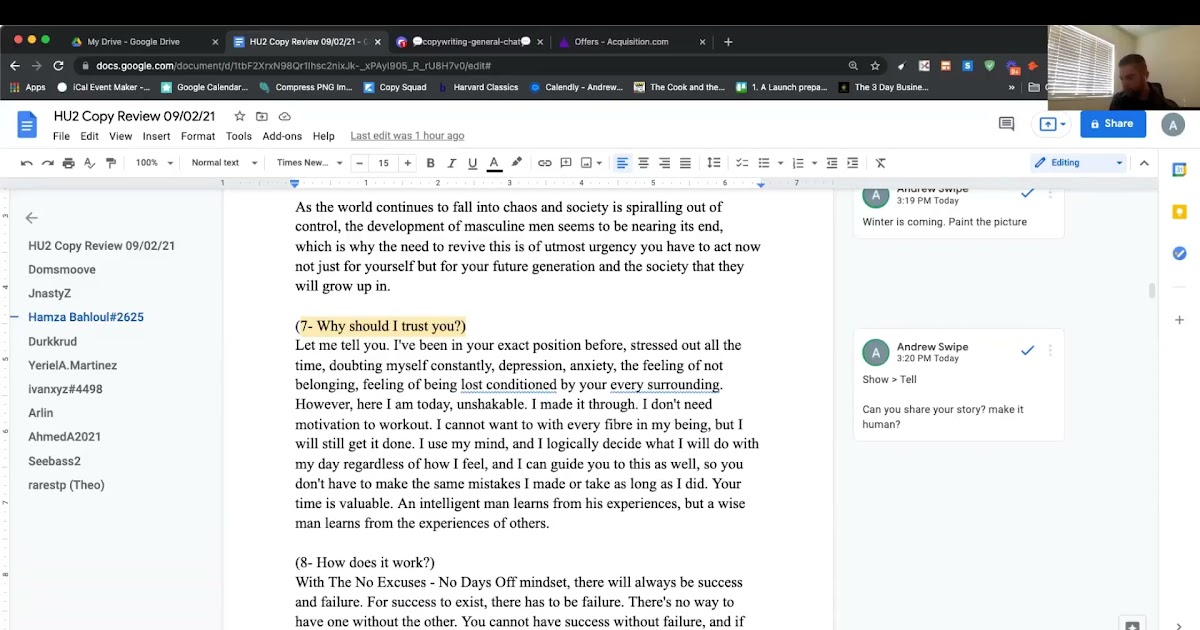Click the clear formatting icon
This screenshot has width=1200, height=630.
click(880, 163)
